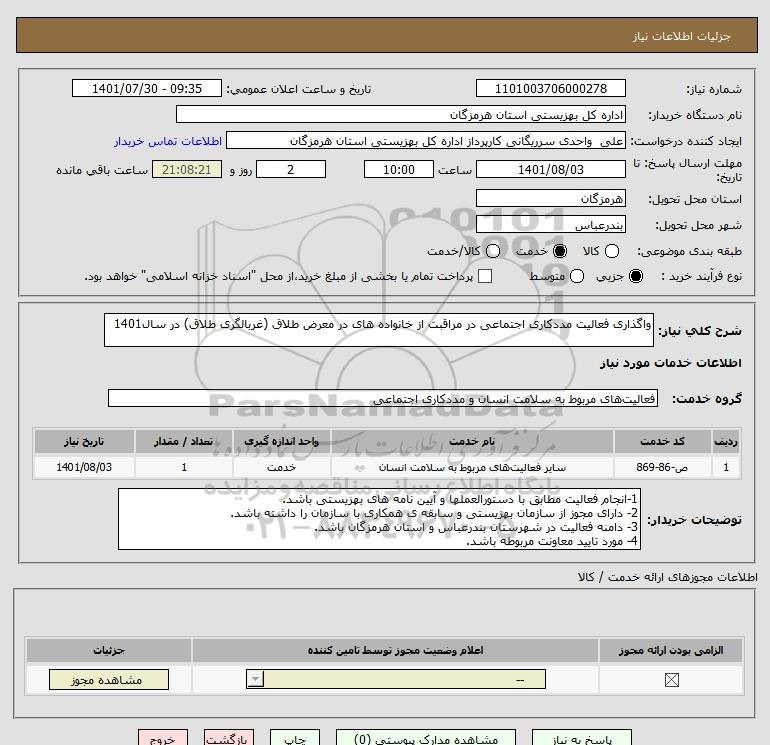Select the خدمت radio button

[559, 251]
